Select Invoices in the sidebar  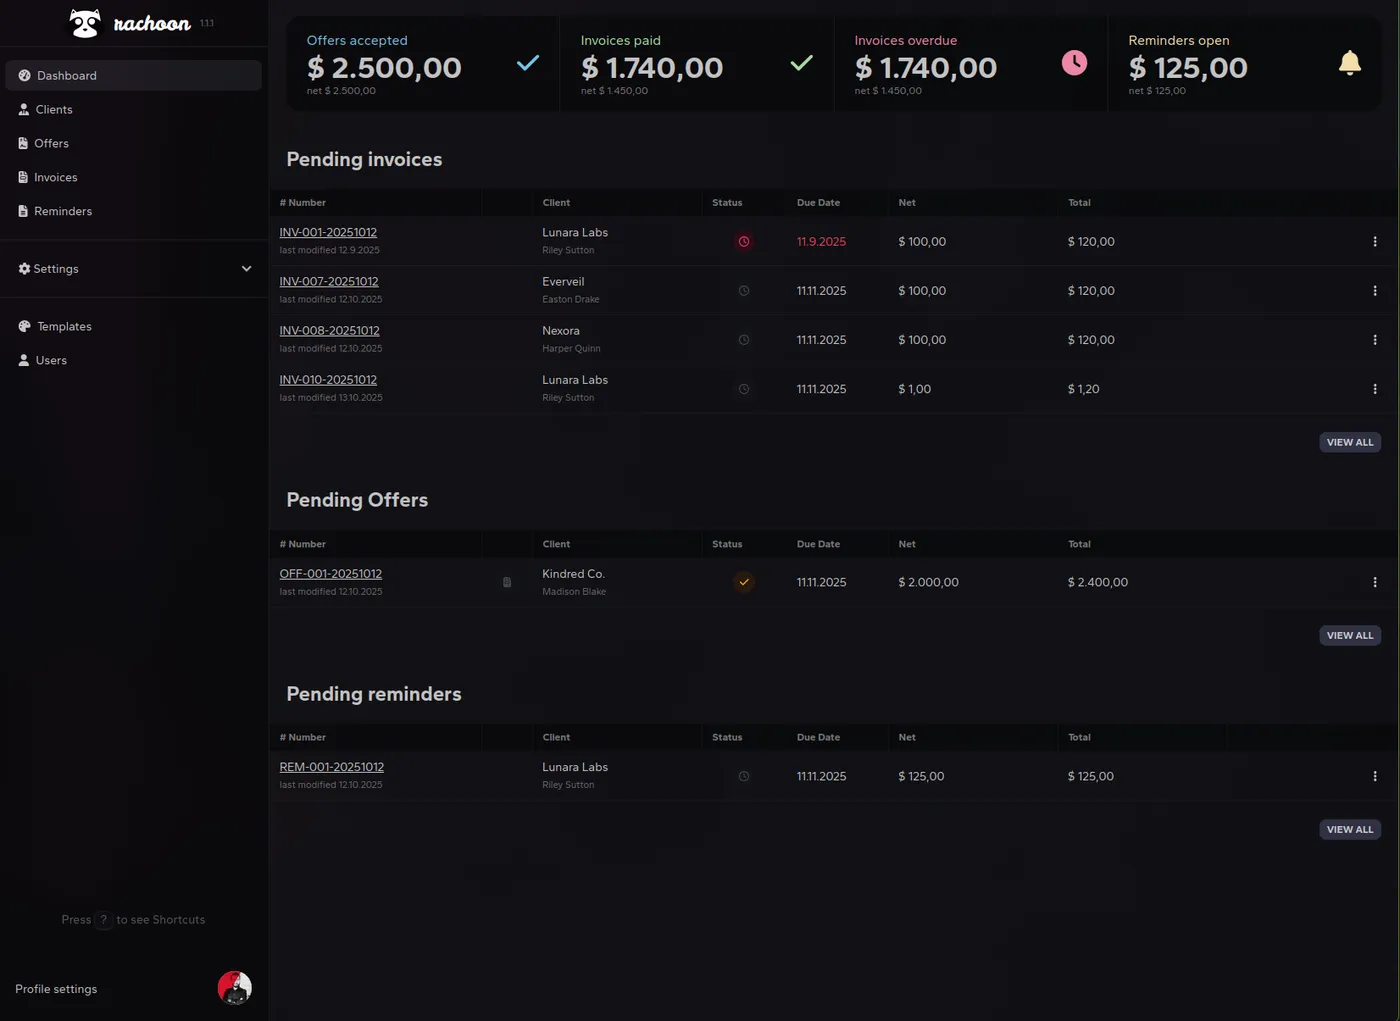coord(55,177)
